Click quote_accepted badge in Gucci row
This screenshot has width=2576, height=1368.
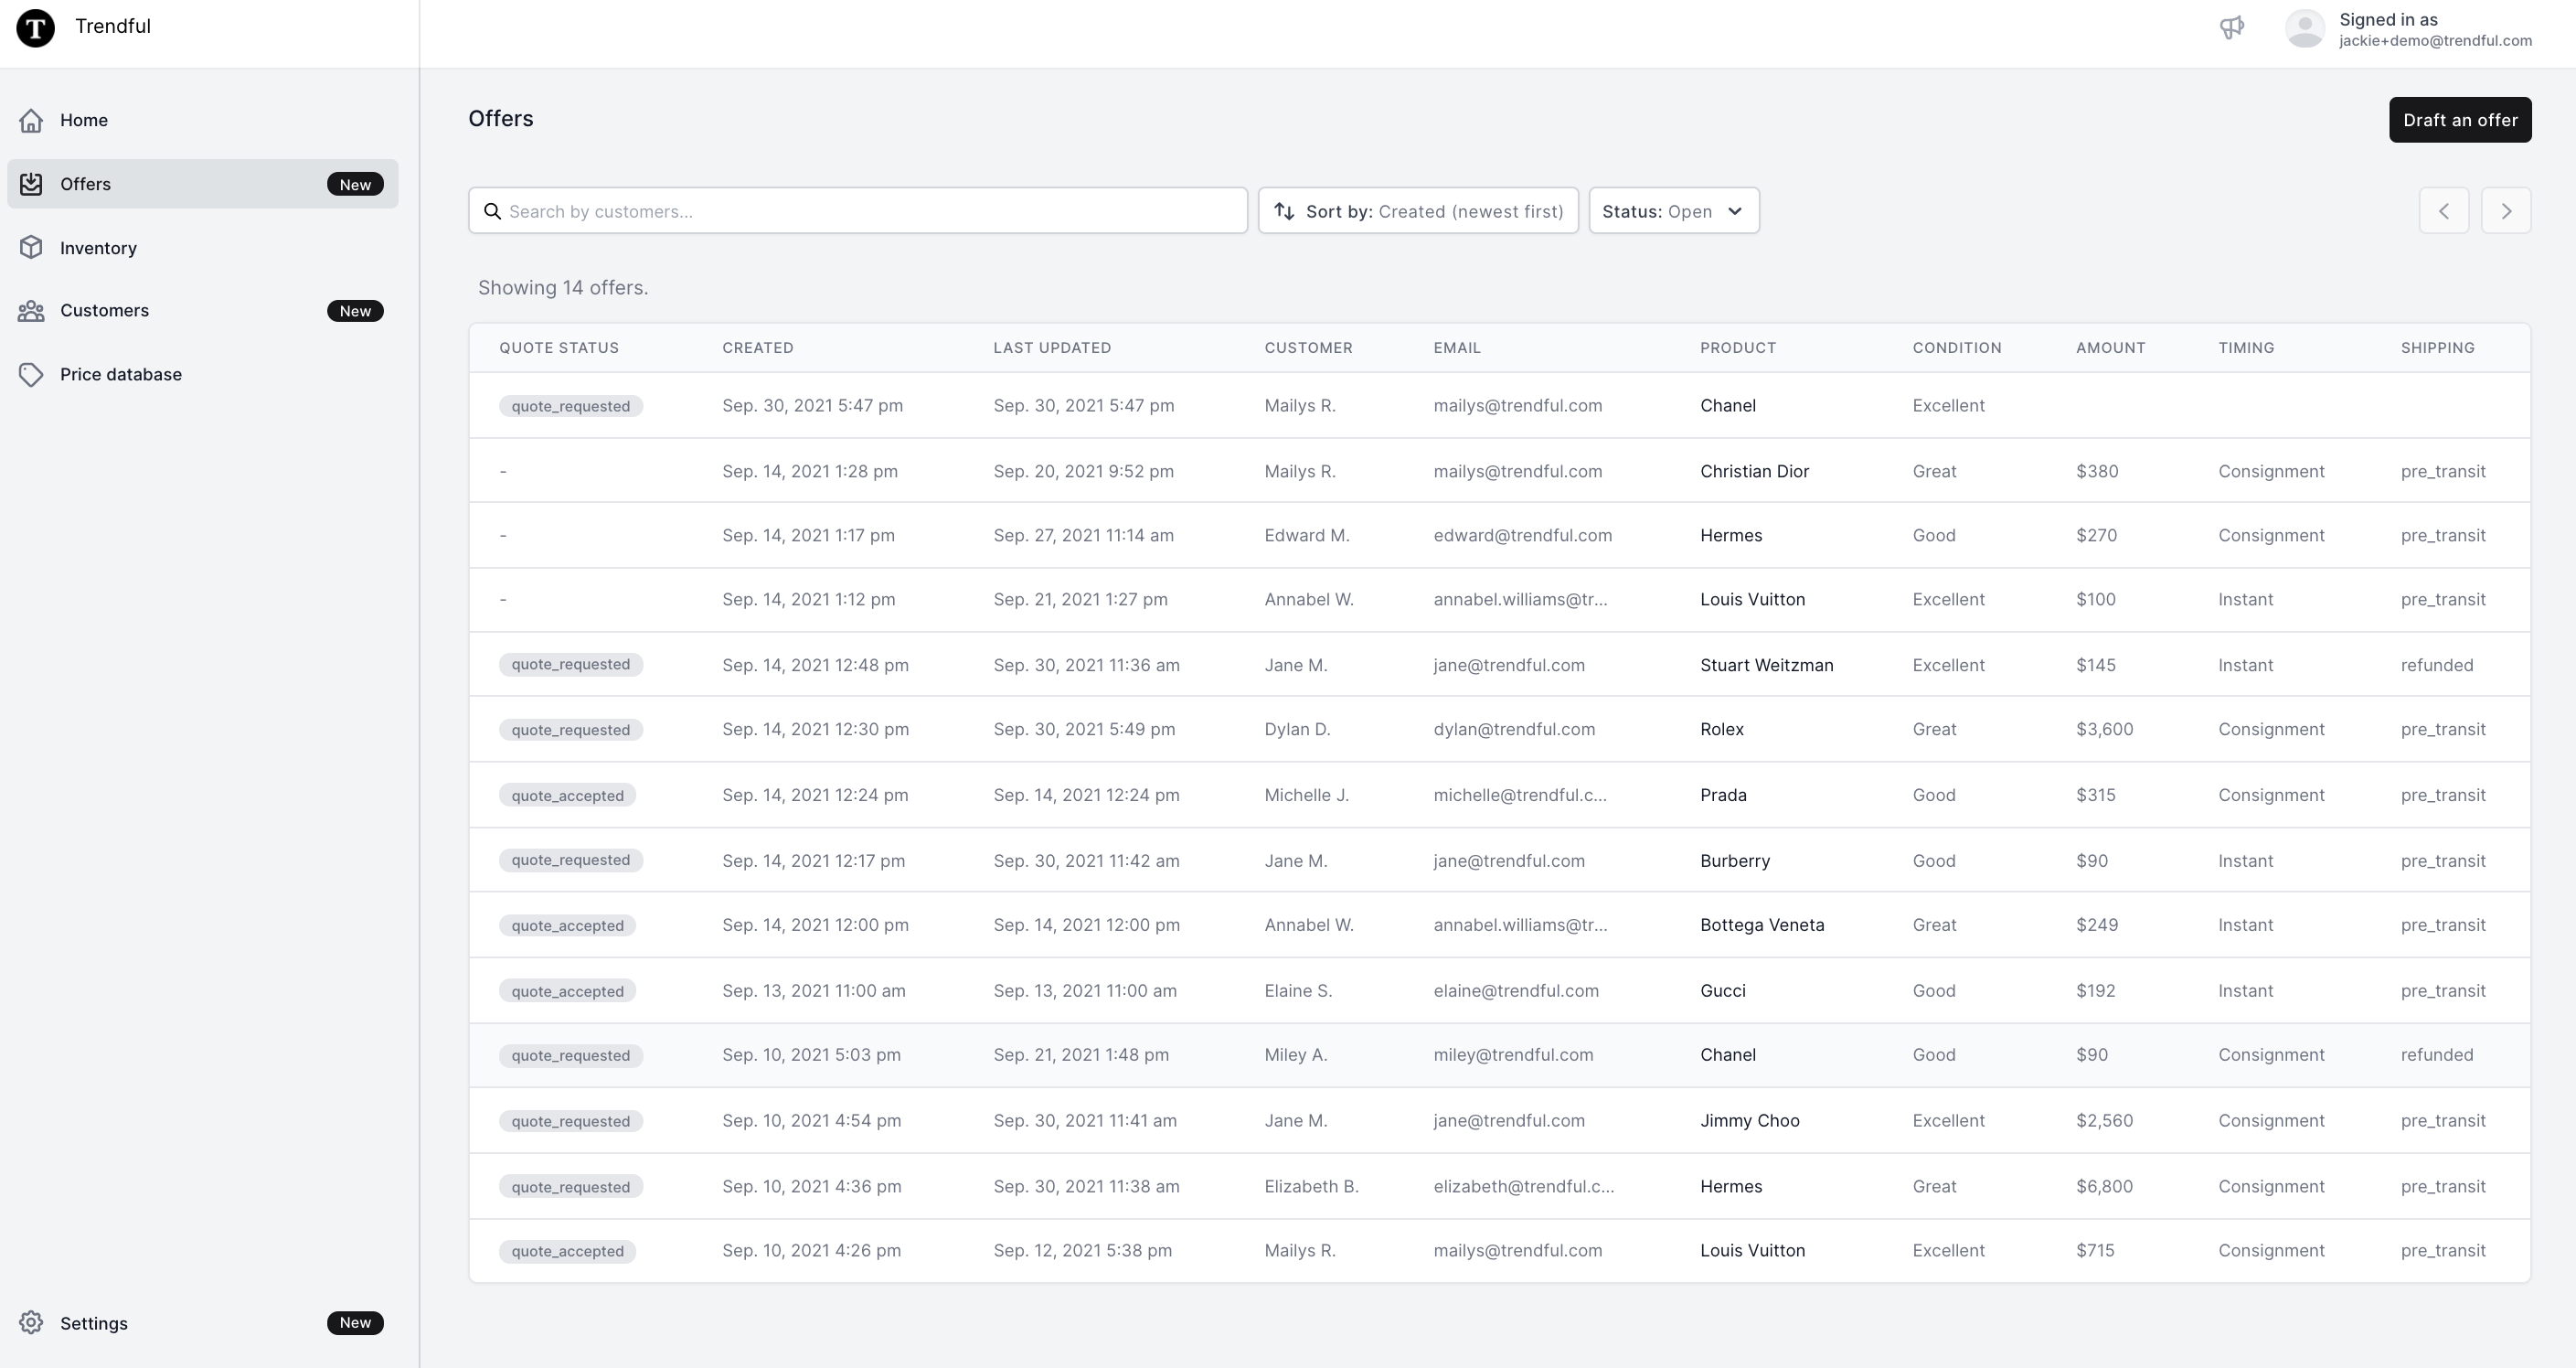pyautogui.click(x=567, y=991)
